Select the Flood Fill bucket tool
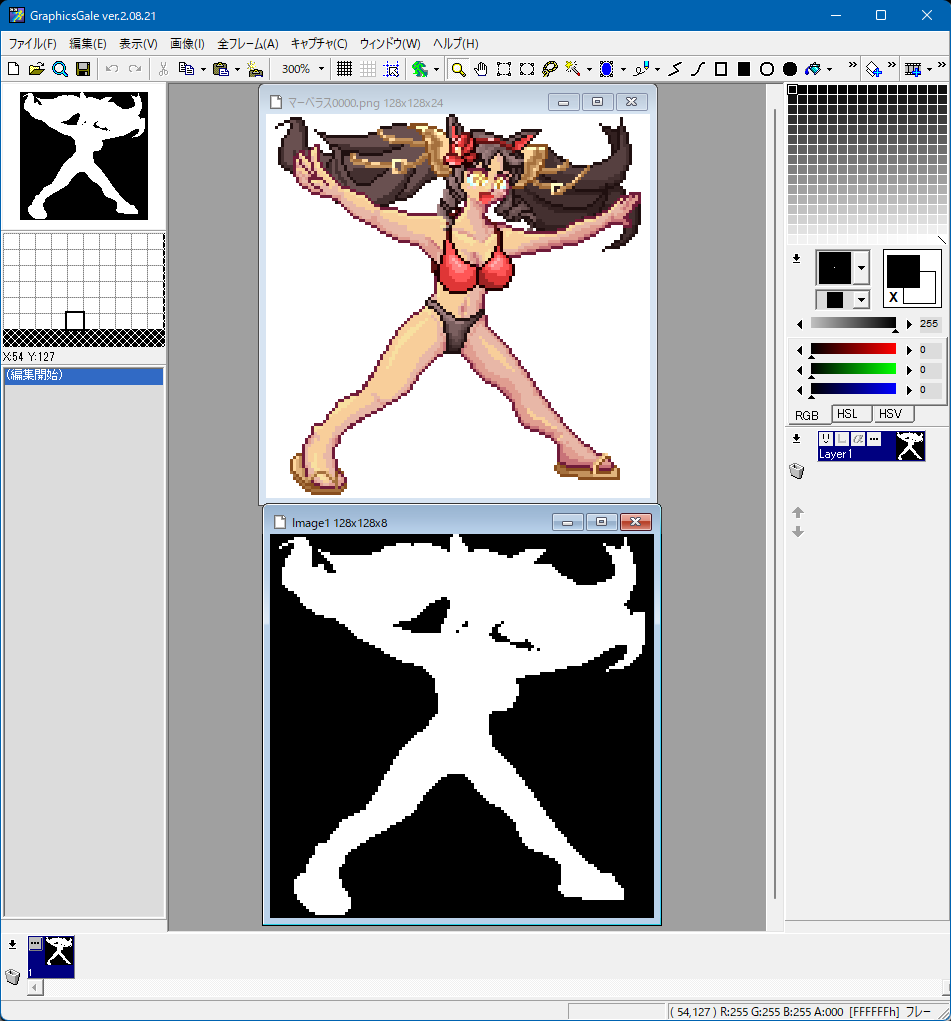This screenshot has height=1021, width=951. pos(813,68)
